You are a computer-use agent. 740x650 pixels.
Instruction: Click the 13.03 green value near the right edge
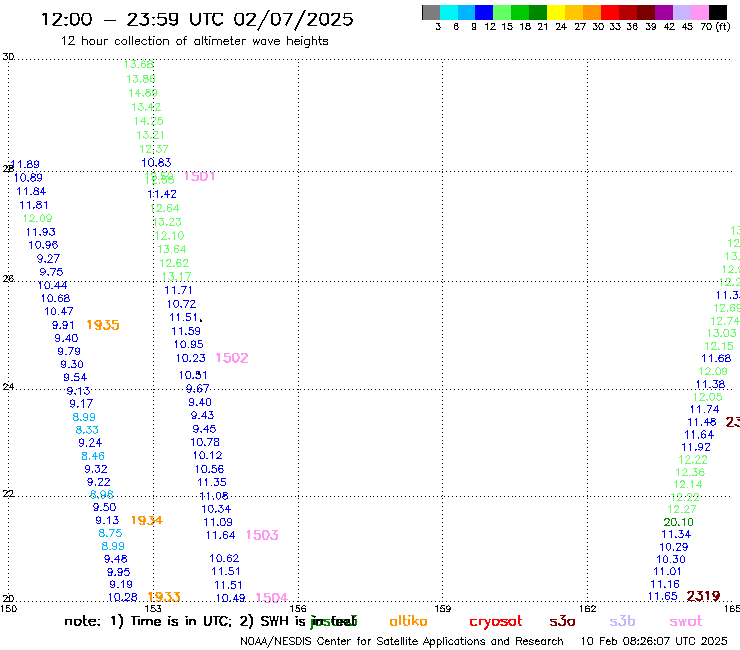pyautogui.click(x=722, y=333)
